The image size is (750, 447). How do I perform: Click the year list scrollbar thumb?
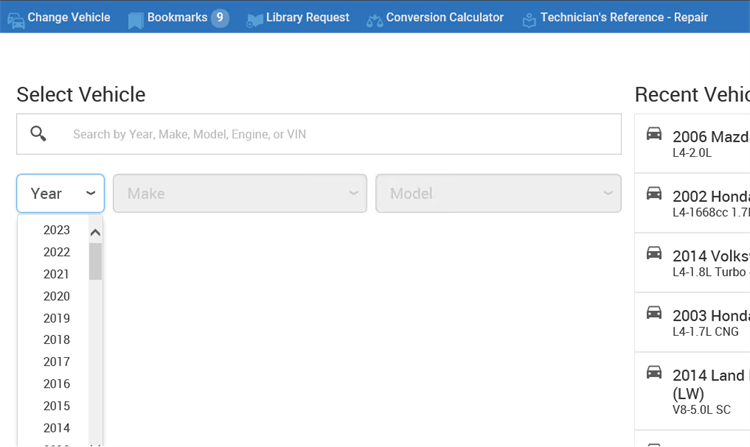[95, 261]
